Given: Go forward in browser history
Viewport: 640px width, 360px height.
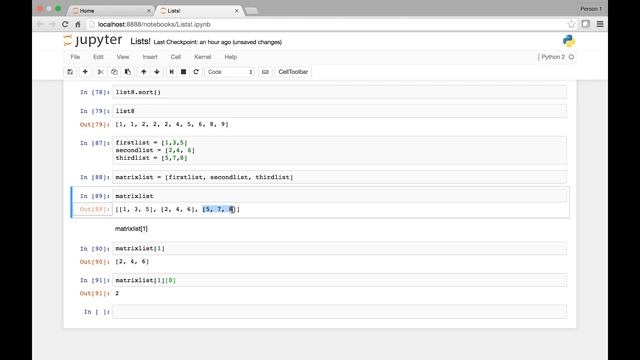Looking at the screenshot, I should [52, 24].
